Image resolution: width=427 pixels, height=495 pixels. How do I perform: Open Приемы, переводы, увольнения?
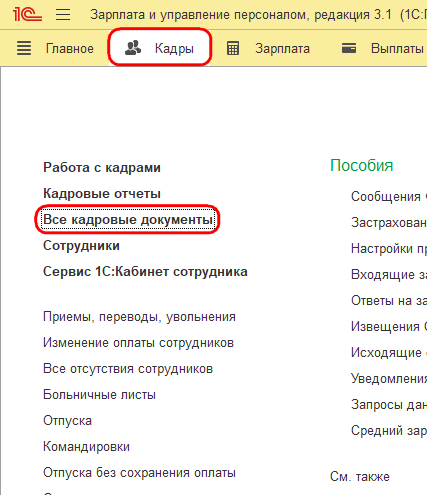139,317
